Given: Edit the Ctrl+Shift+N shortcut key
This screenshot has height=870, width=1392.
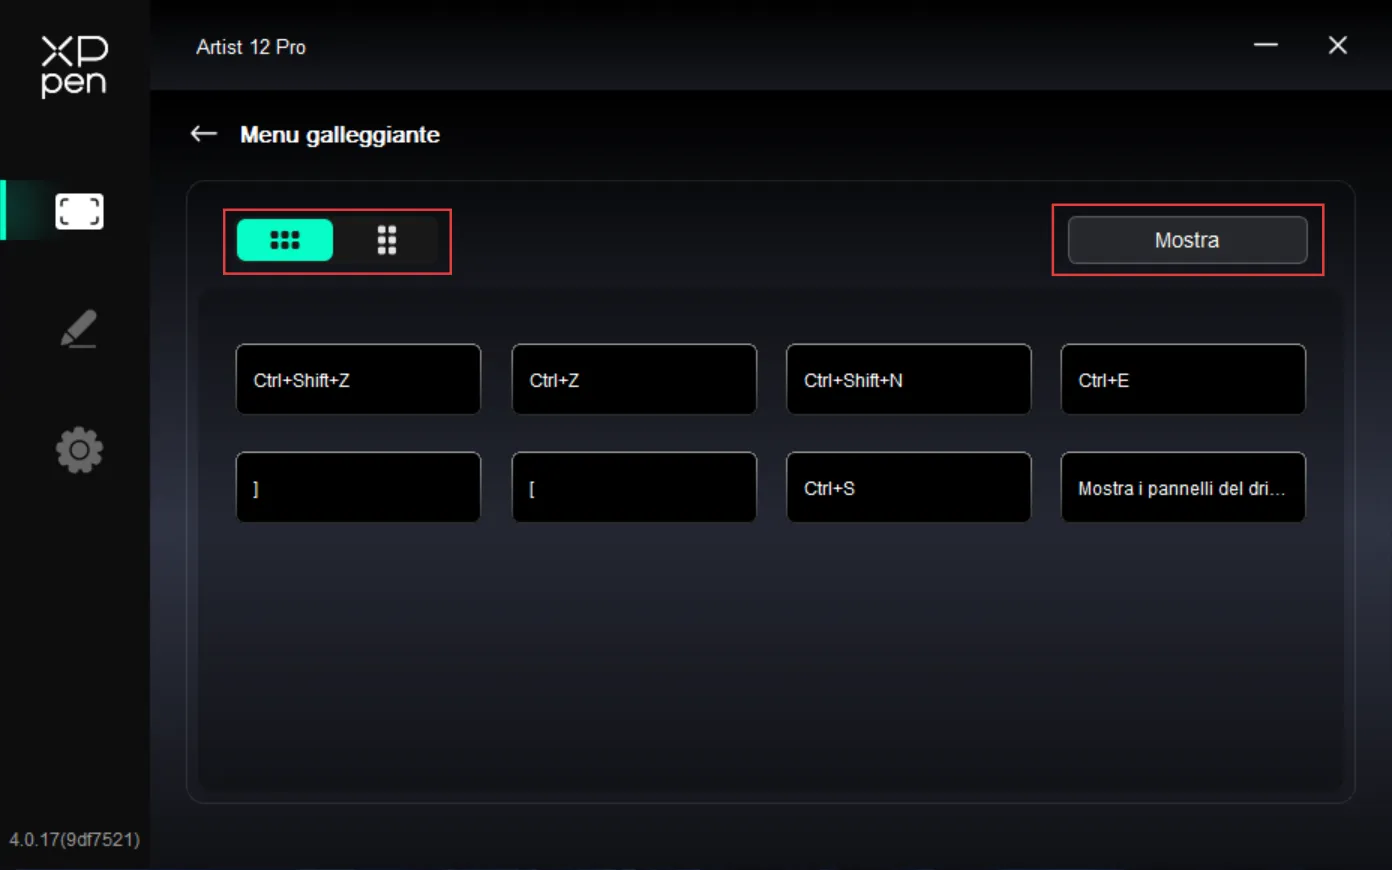Looking at the screenshot, I should point(909,379).
